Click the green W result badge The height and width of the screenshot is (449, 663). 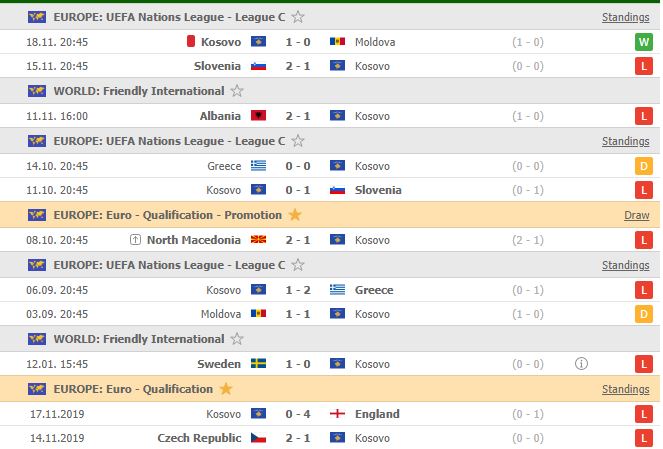(644, 42)
